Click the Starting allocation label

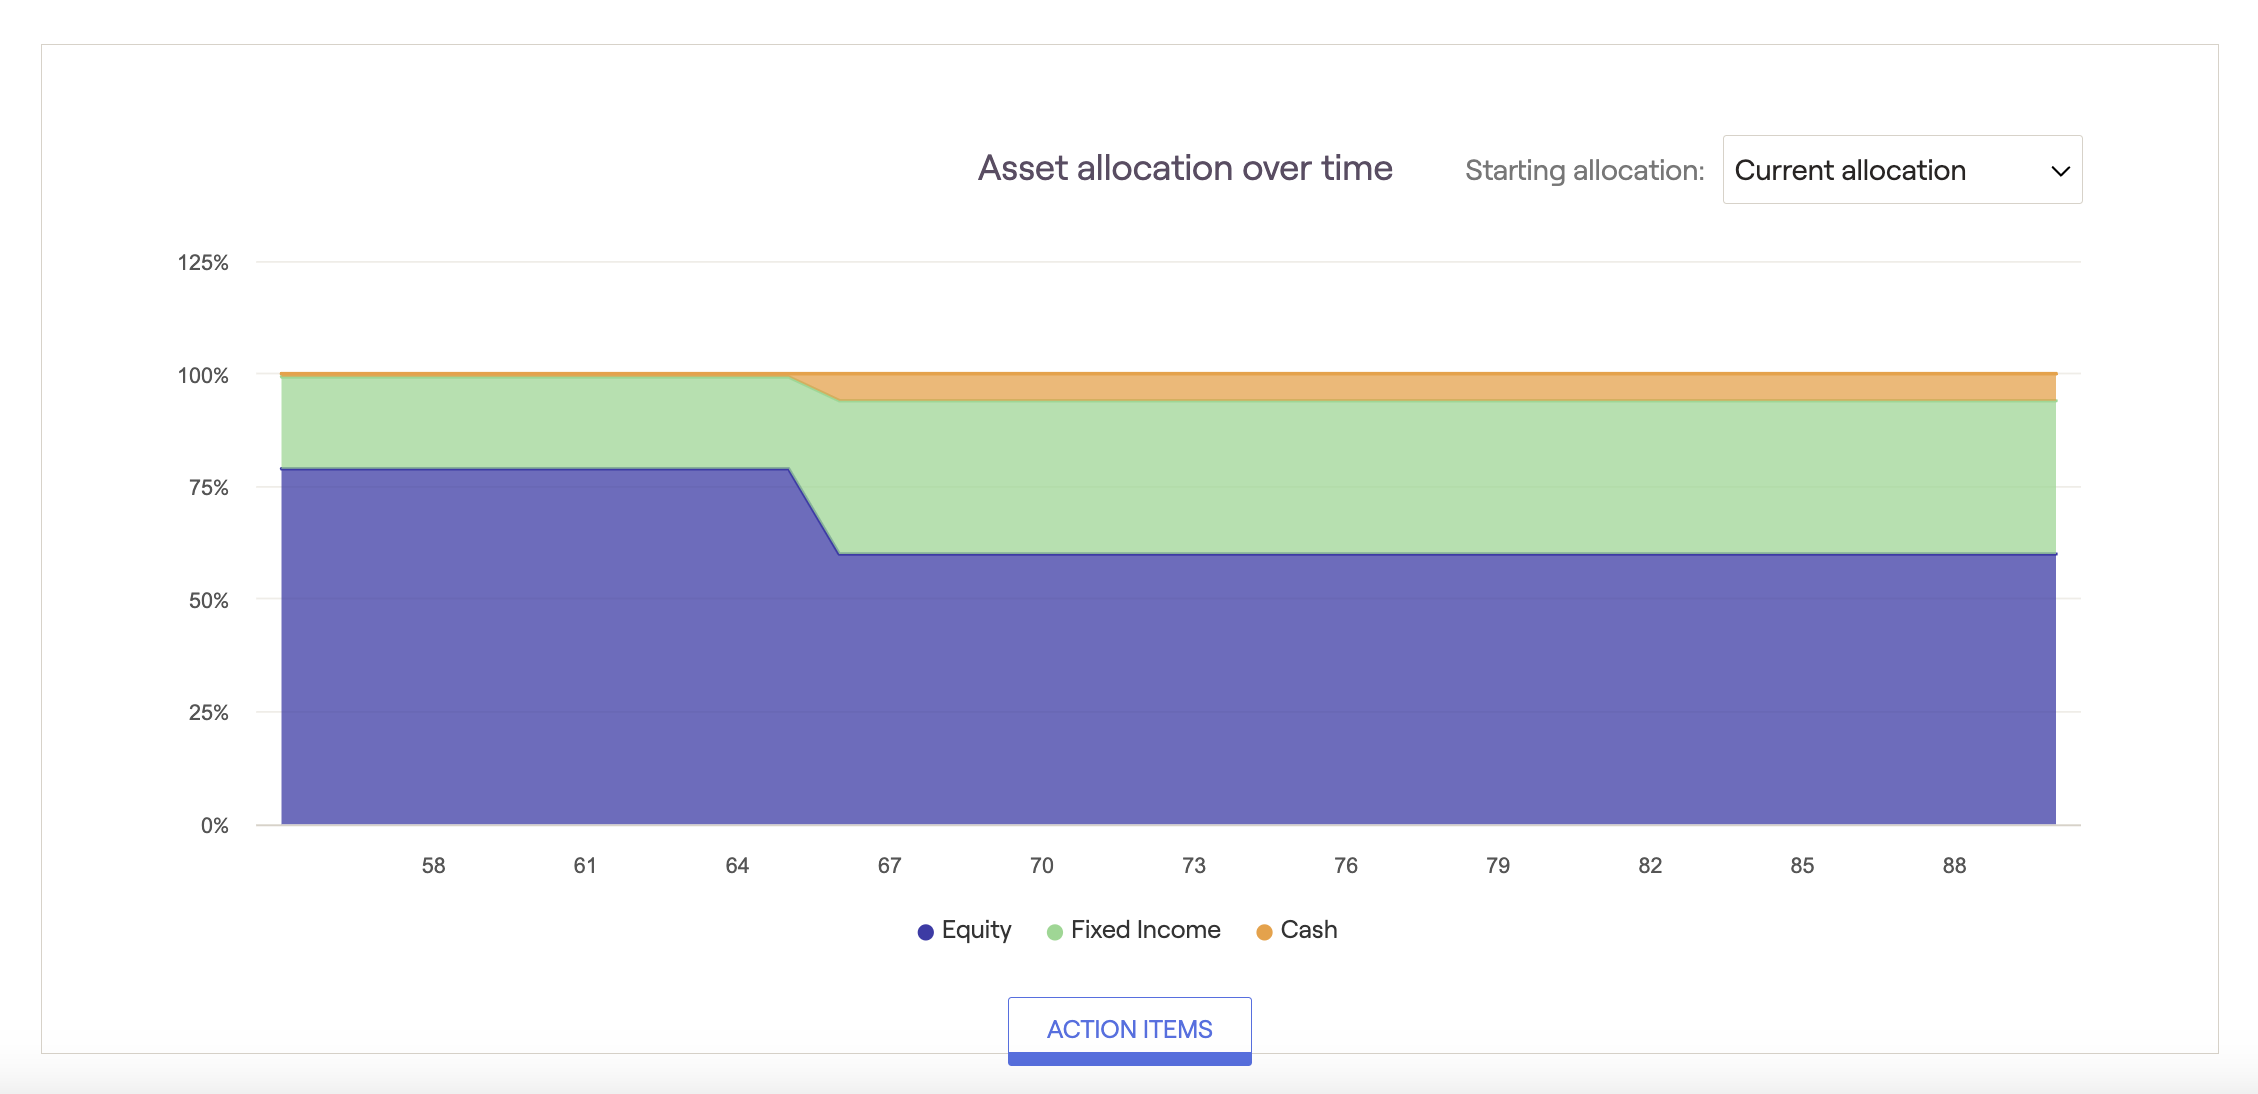click(x=1584, y=171)
